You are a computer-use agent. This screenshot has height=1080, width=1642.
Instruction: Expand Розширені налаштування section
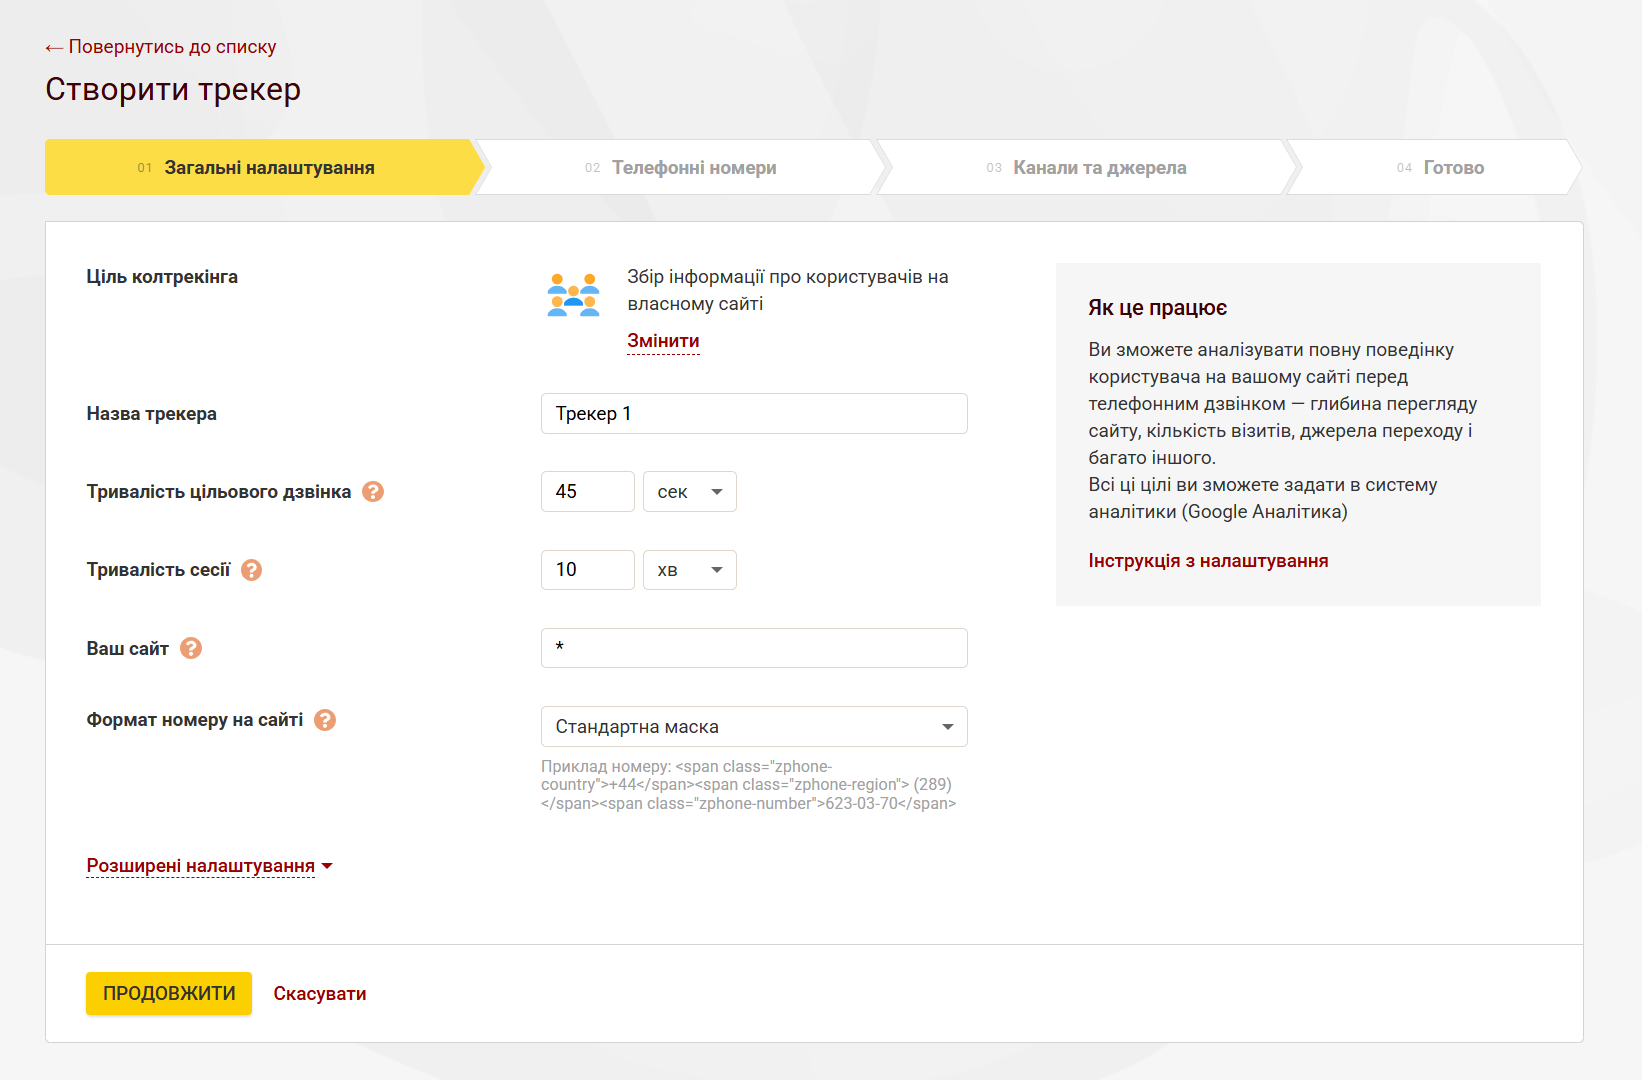click(x=209, y=866)
